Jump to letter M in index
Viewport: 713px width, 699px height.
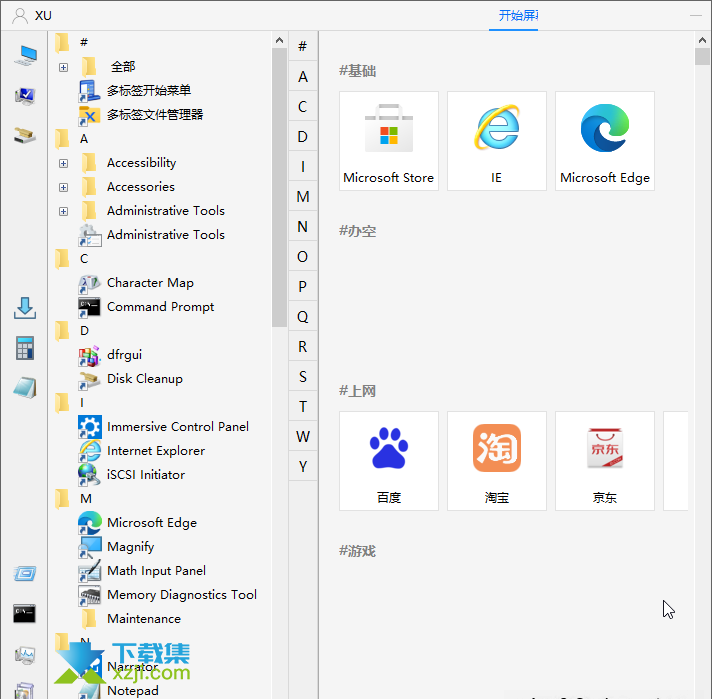(303, 196)
